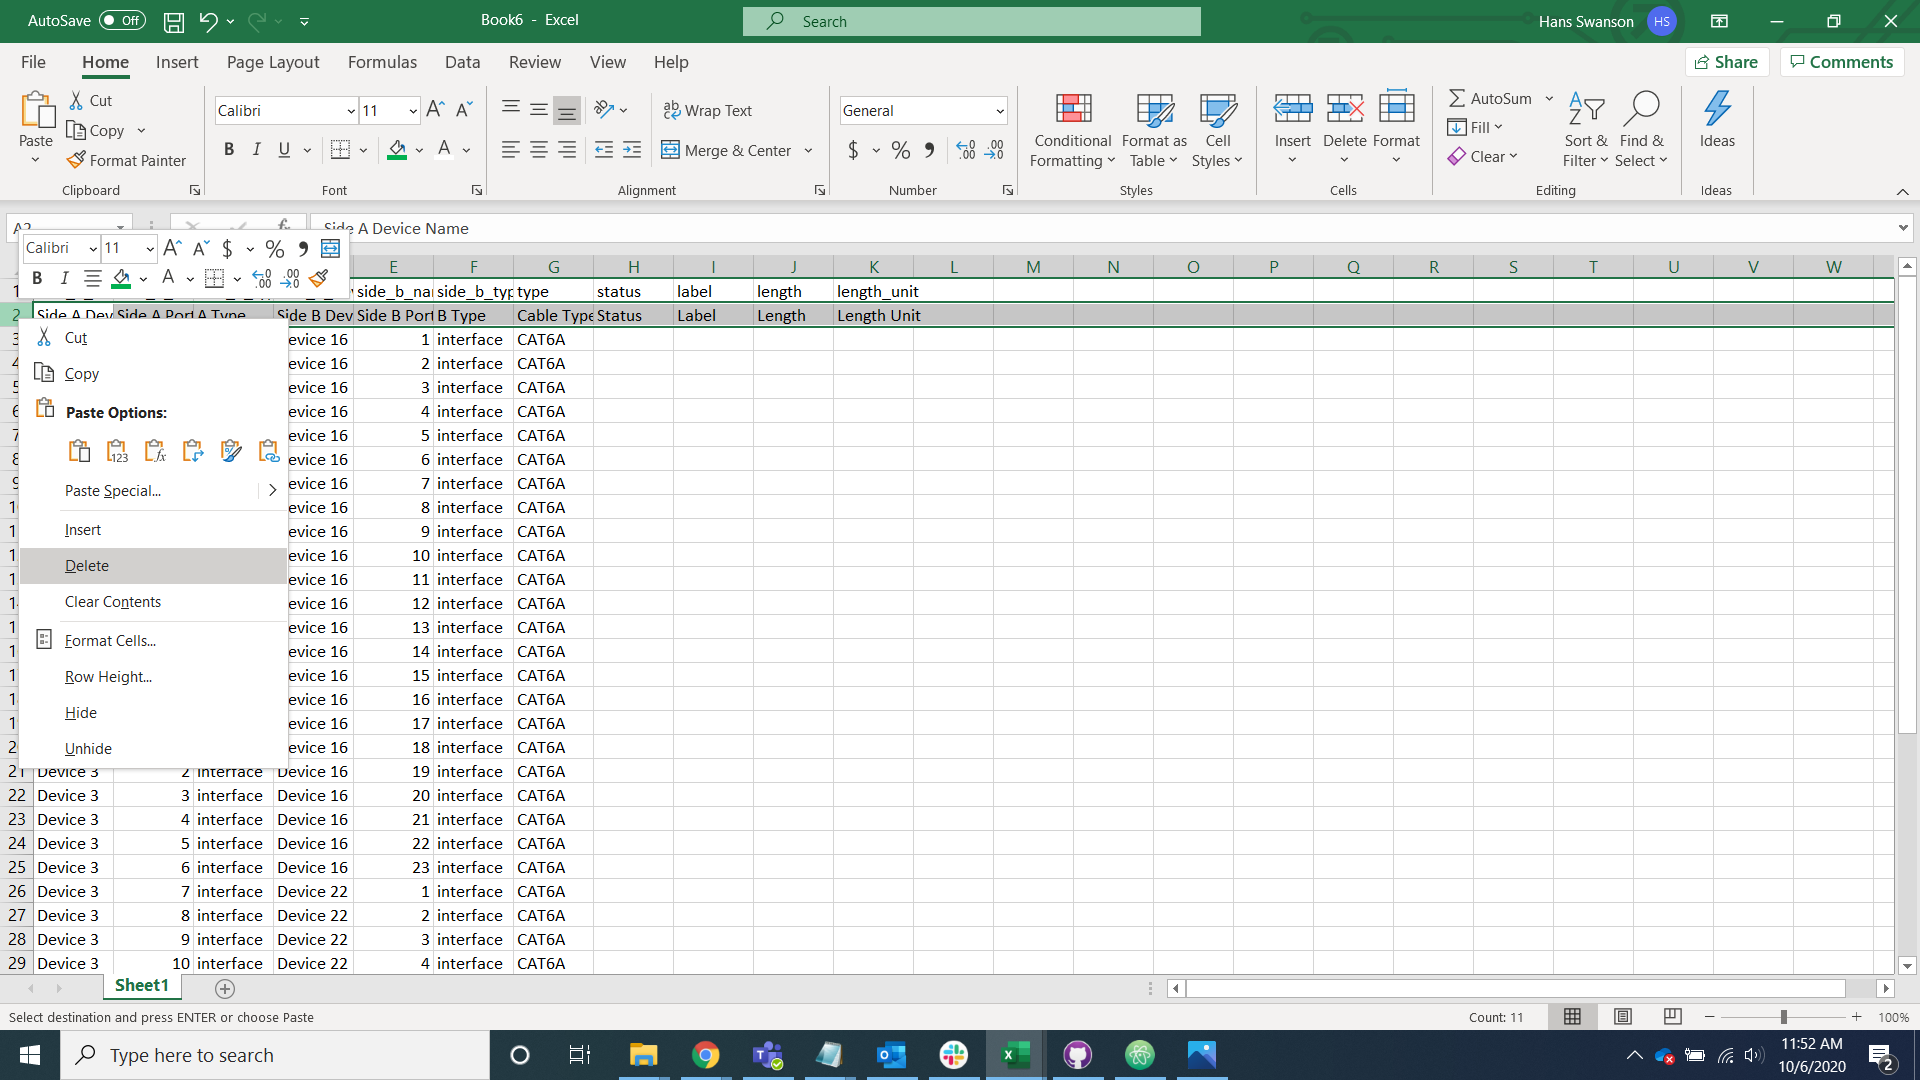
Task: Open the Data ribbon tab
Action: click(x=462, y=62)
